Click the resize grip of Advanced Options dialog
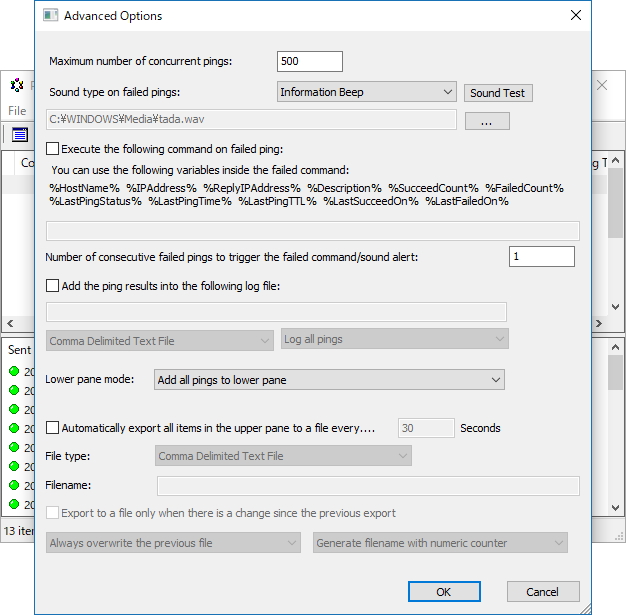The height and width of the screenshot is (615, 626). (x=585, y=609)
